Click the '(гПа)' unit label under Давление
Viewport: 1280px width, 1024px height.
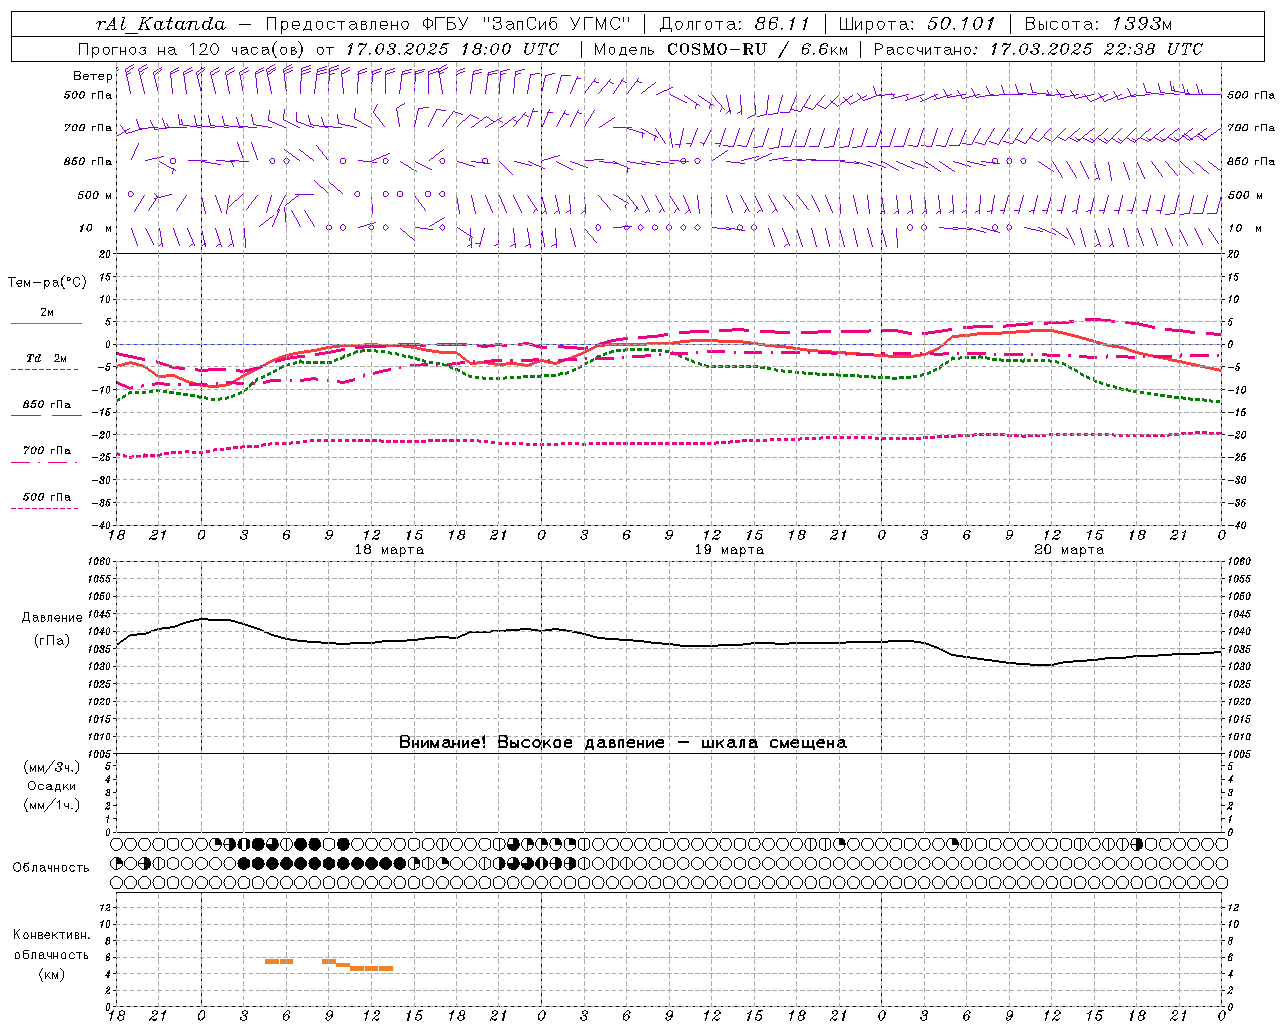coord(52,641)
